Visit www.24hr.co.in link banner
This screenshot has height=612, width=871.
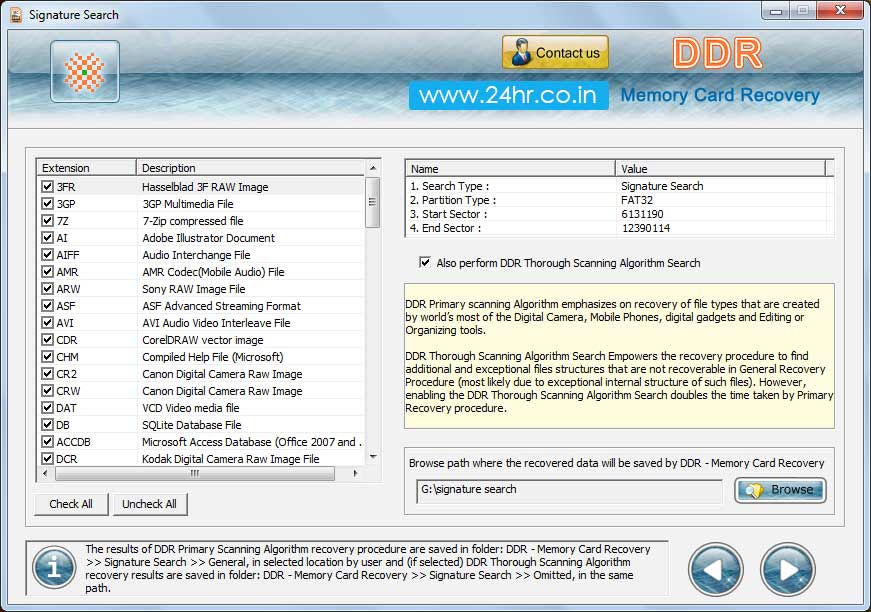click(x=508, y=95)
